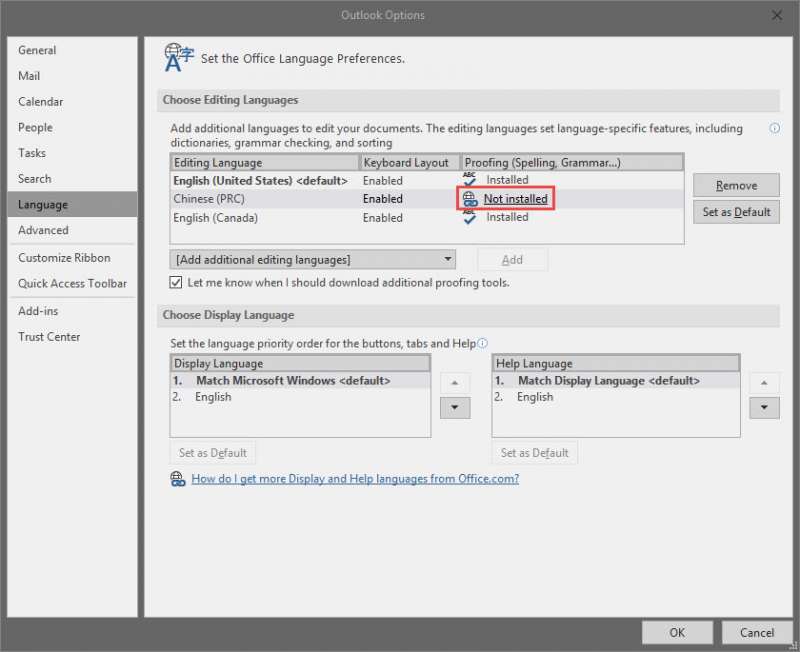
Task: Move help language up with the arrow
Action: click(x=764, y=383)
